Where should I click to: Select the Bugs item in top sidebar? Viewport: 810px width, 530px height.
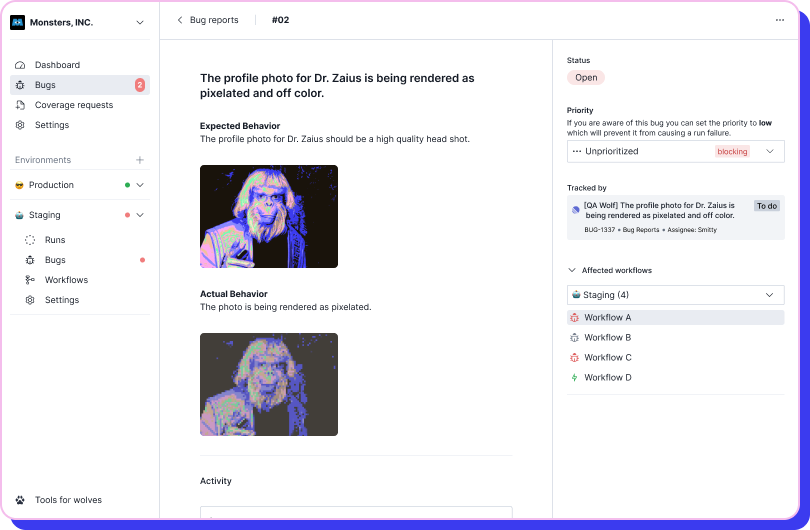80,85
